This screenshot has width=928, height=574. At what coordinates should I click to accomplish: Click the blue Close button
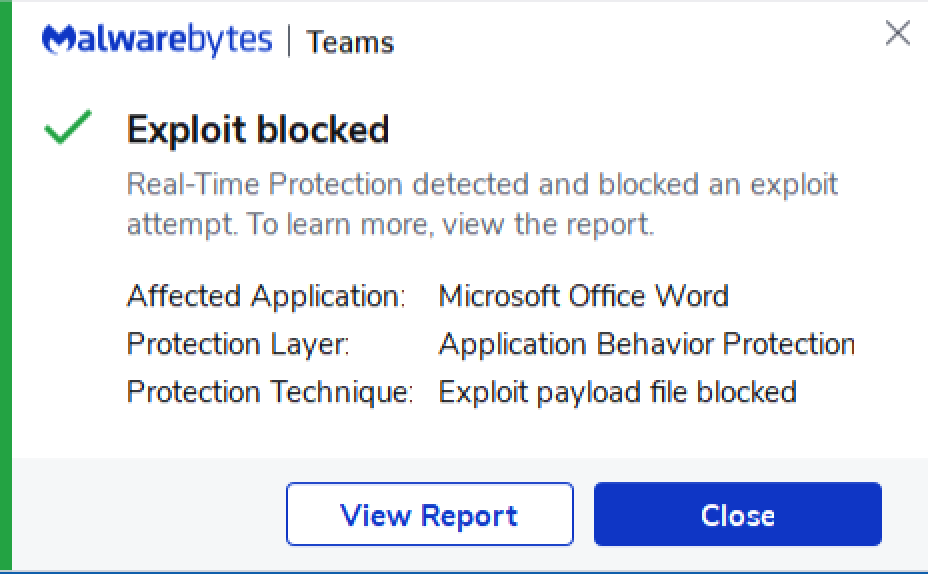pyautogui.click(x=737, y=514)
